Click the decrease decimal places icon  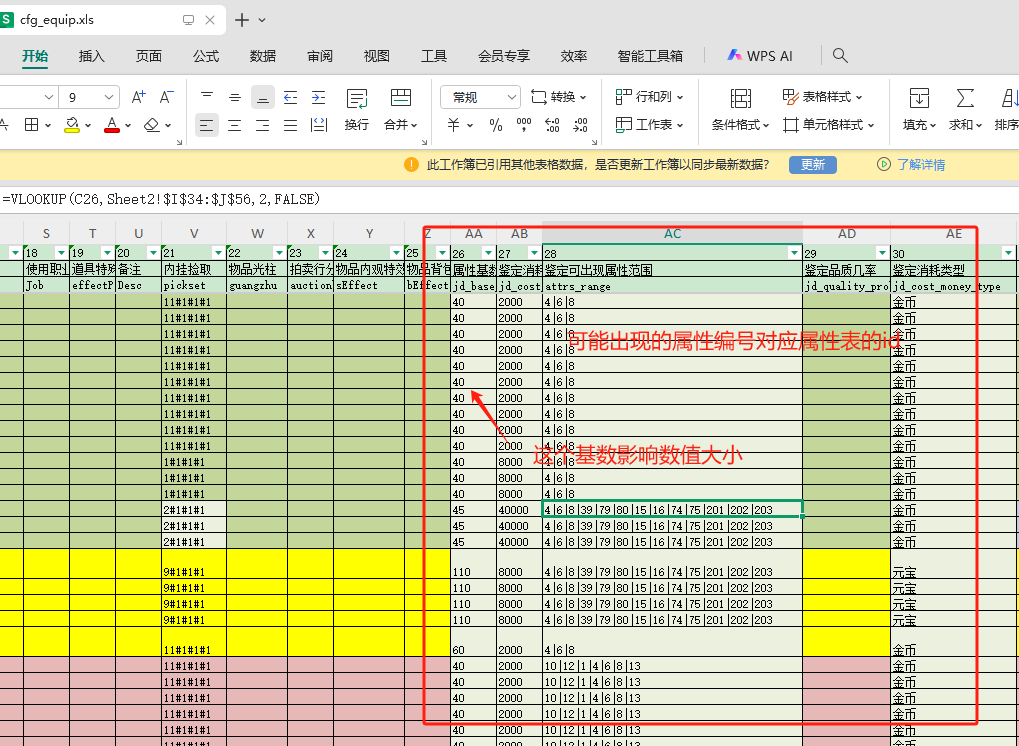(581, 125)
